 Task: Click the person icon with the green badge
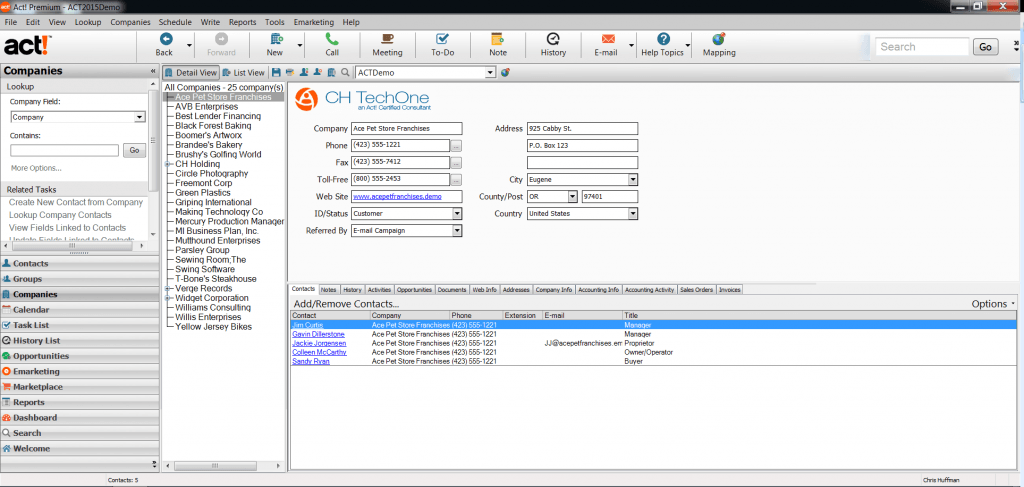(304, 72)
